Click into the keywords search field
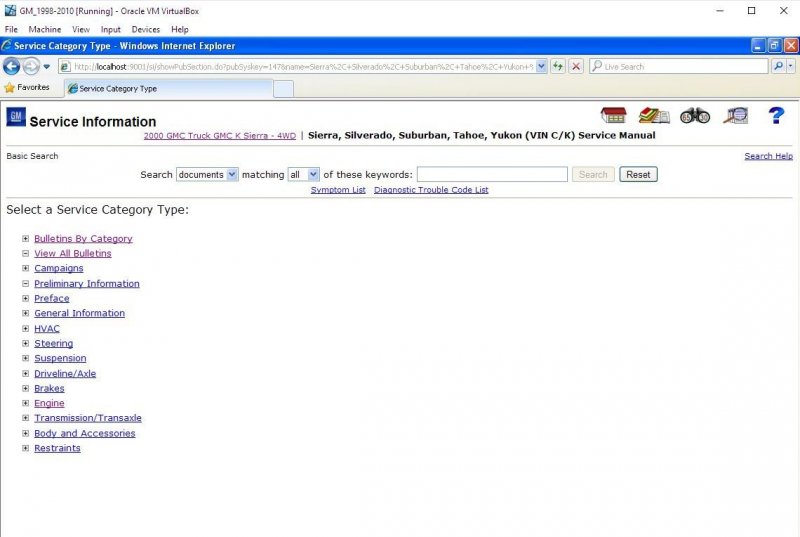 coord(492,174)
